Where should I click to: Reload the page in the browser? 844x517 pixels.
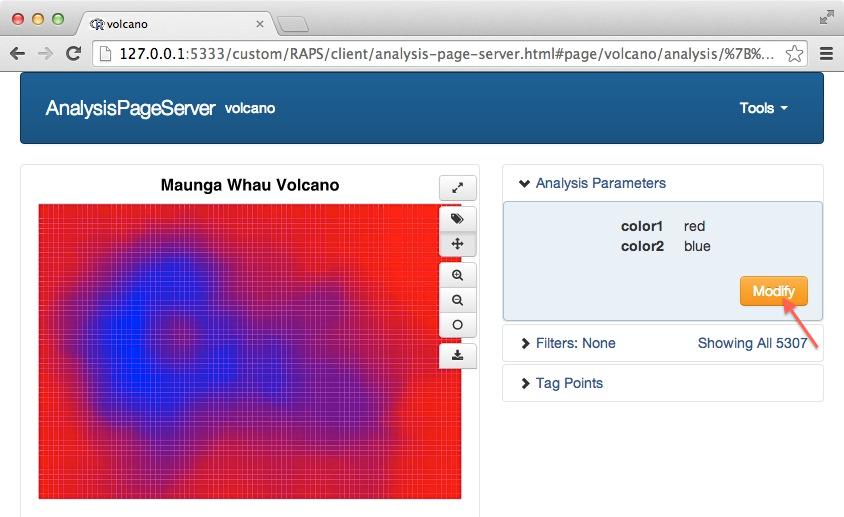(x=73, y=53)
